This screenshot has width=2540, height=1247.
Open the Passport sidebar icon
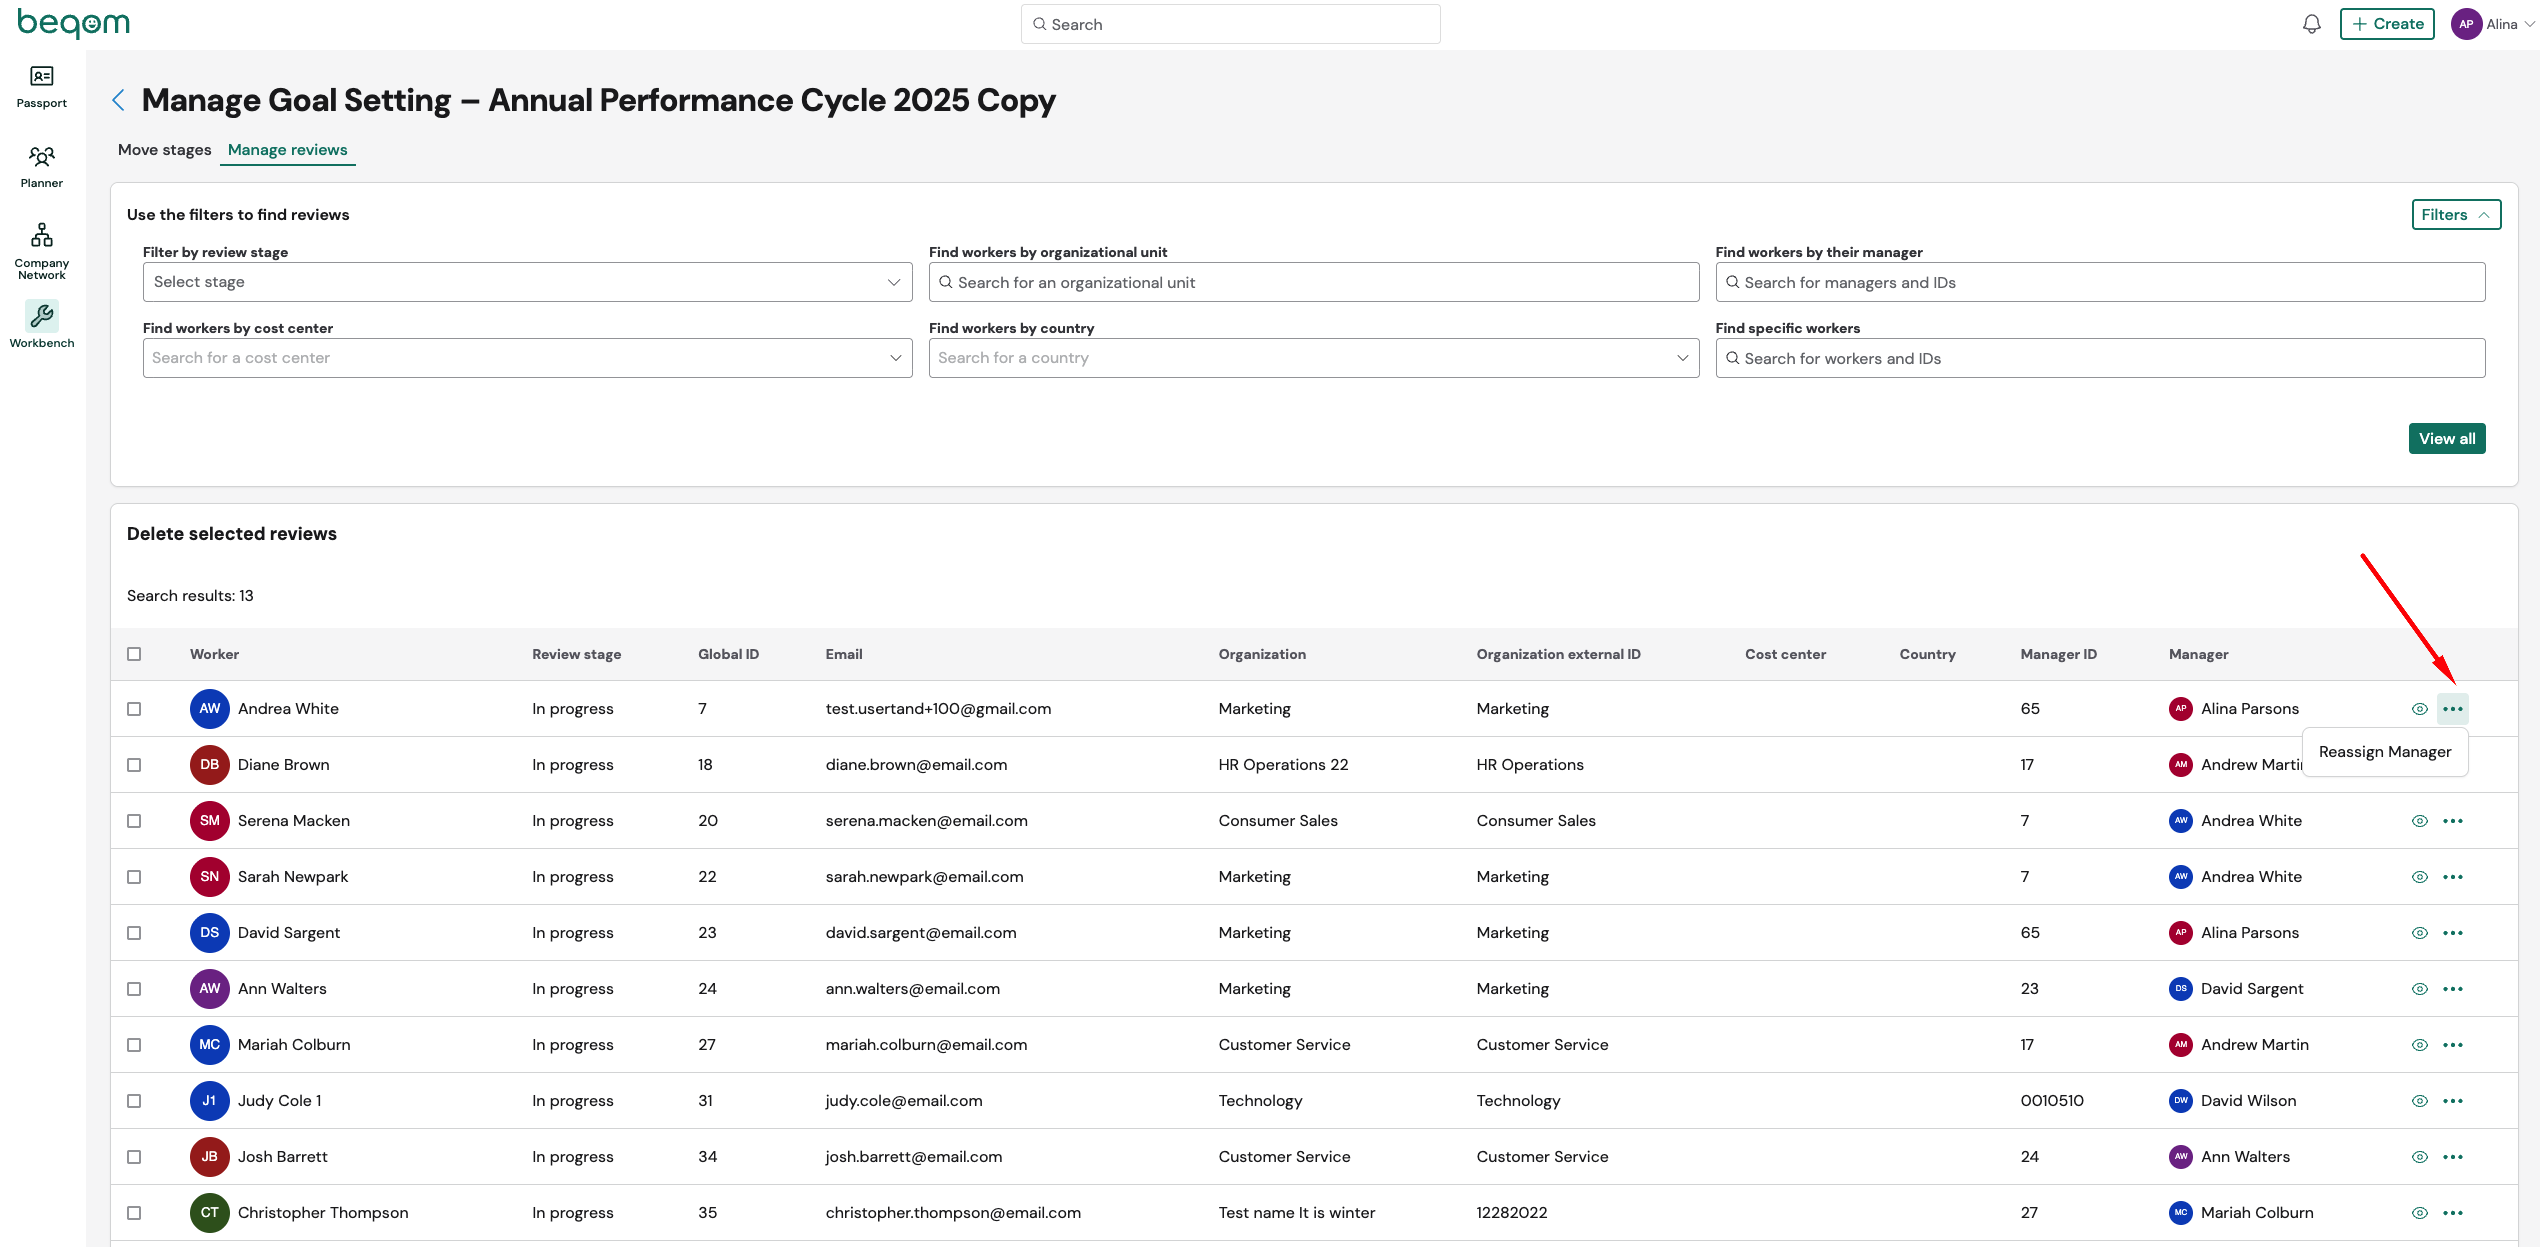41,78
